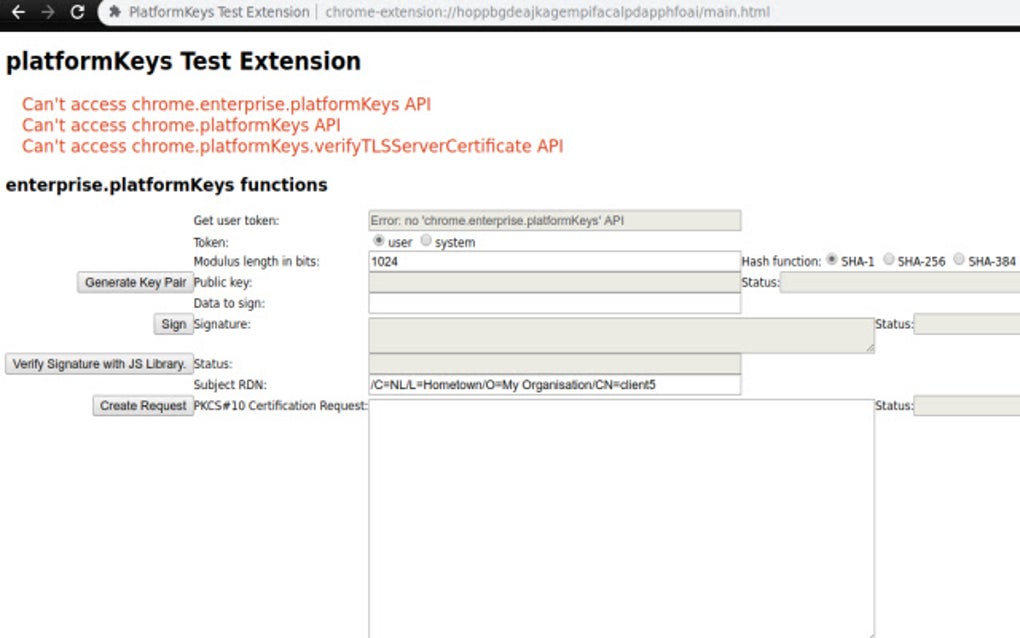Select the user token radio button

pyautogui.click(x=379, y=241)
